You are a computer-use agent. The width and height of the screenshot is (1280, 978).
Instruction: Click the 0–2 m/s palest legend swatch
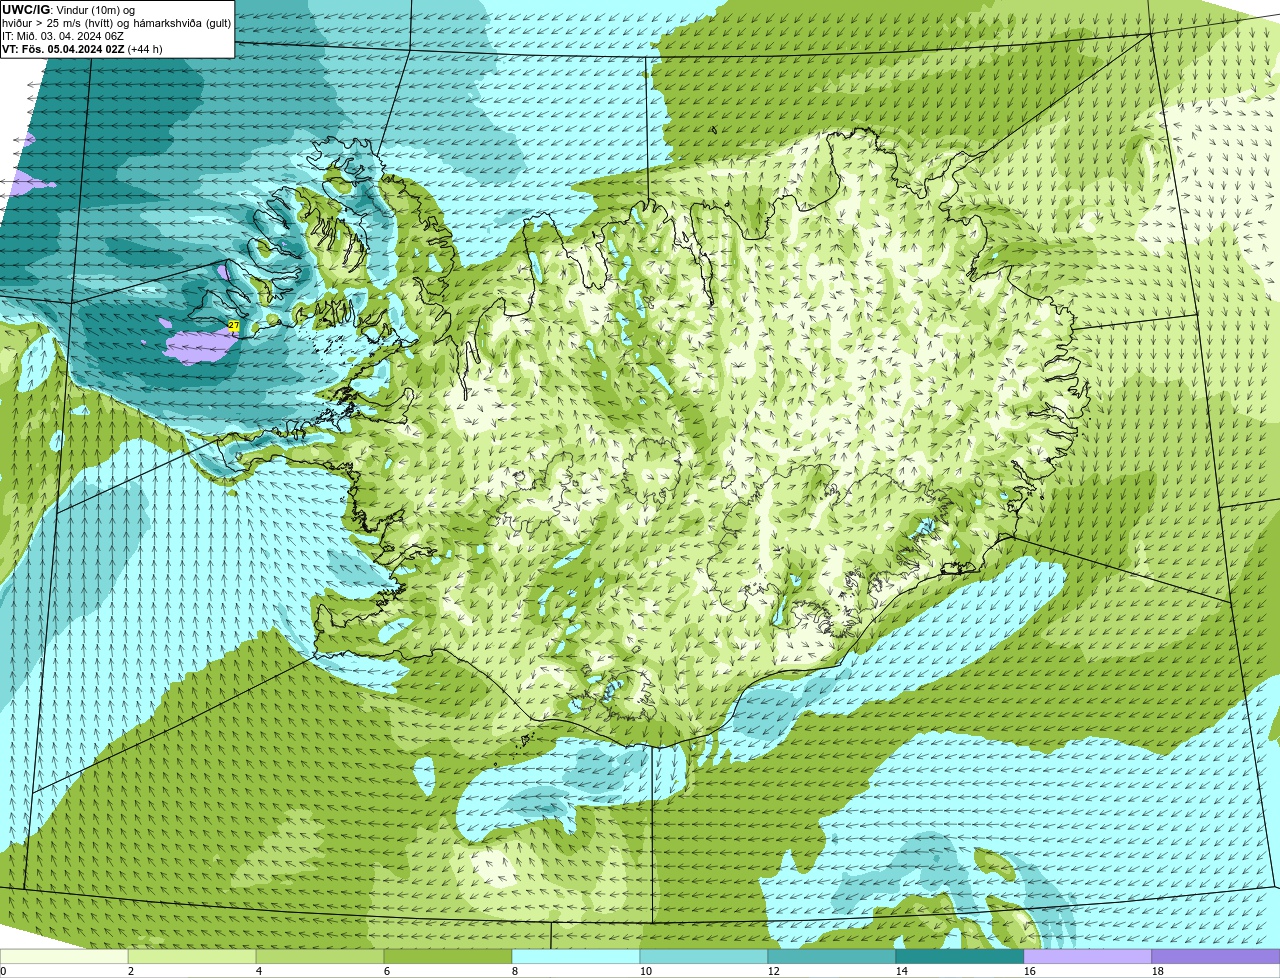[64, 956]
